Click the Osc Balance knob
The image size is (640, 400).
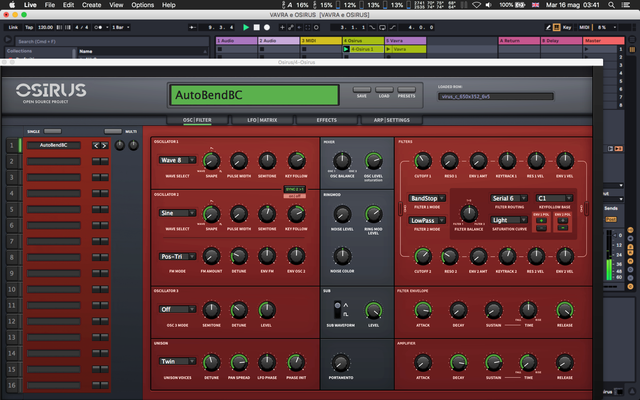tap(342, 161)
